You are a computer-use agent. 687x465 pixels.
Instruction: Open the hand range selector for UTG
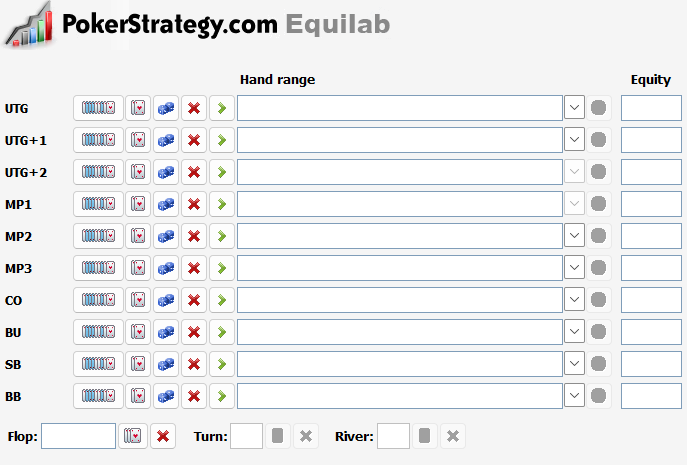point(98,108)
